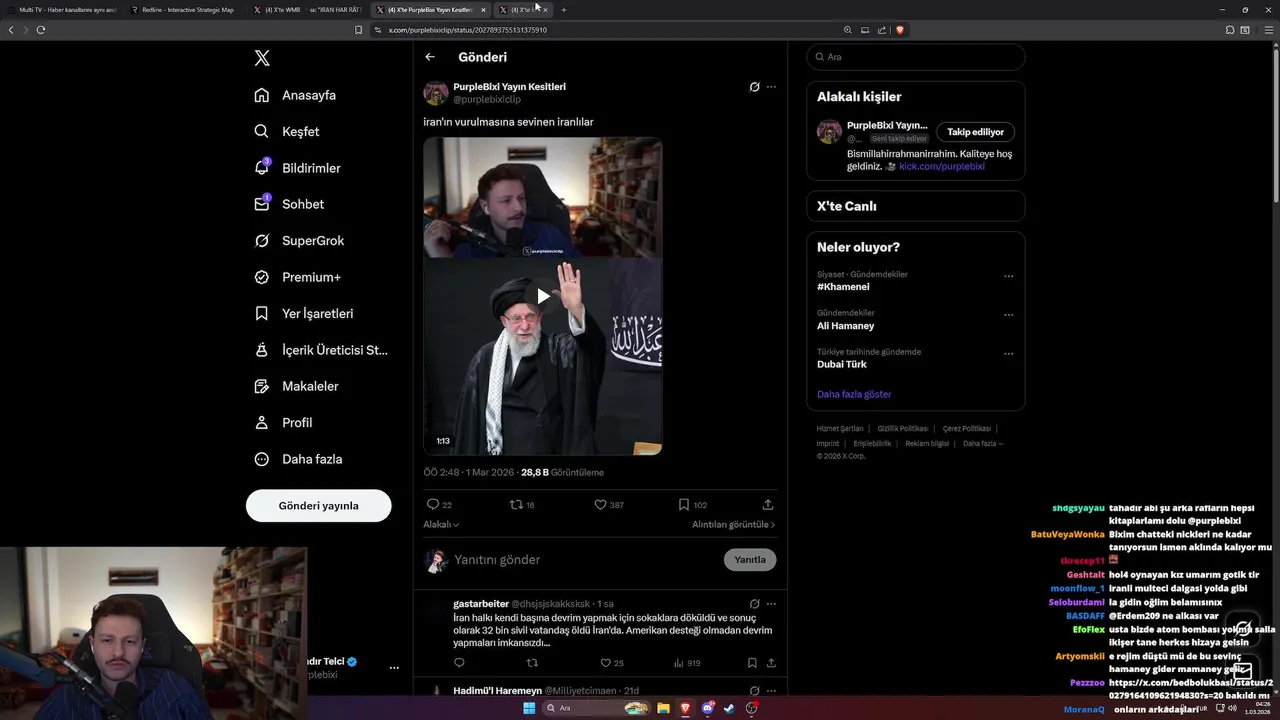Switch to Multi TV browser tab
1280x720 pixels.
coord(62,10)
